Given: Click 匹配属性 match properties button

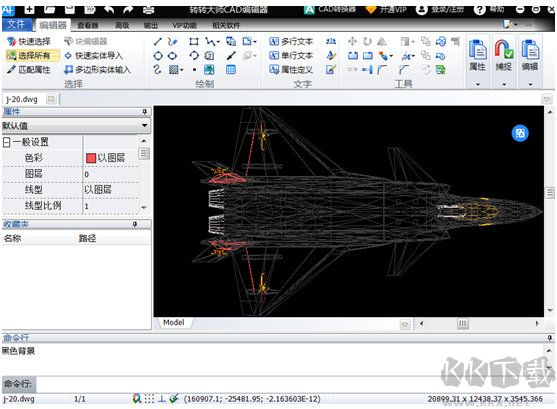Looking at the screenshot, I should (x=29, y=70).
